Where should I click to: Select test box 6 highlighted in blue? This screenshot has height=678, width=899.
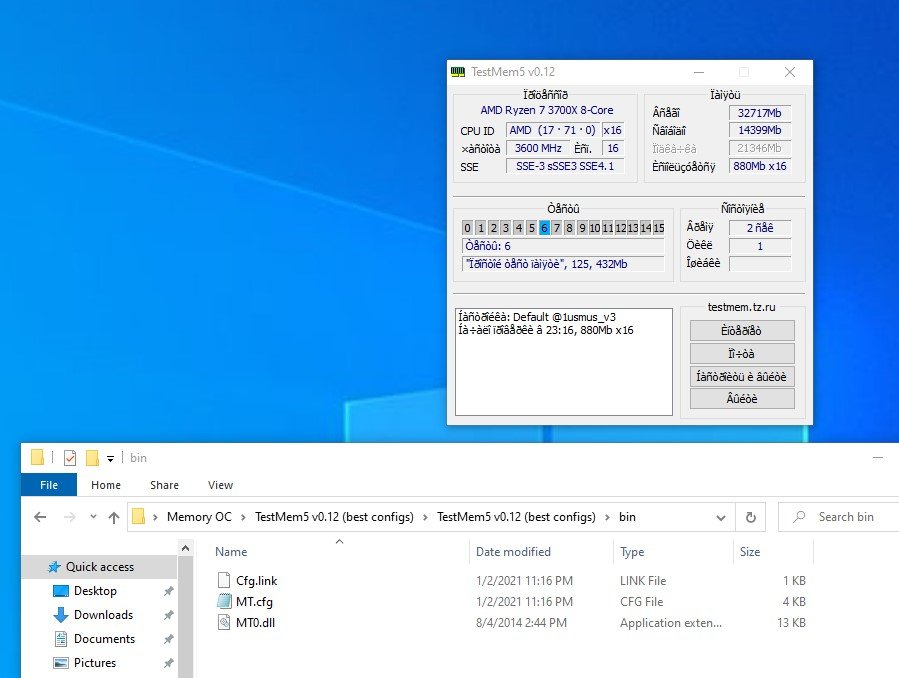[x=544, y=228]
